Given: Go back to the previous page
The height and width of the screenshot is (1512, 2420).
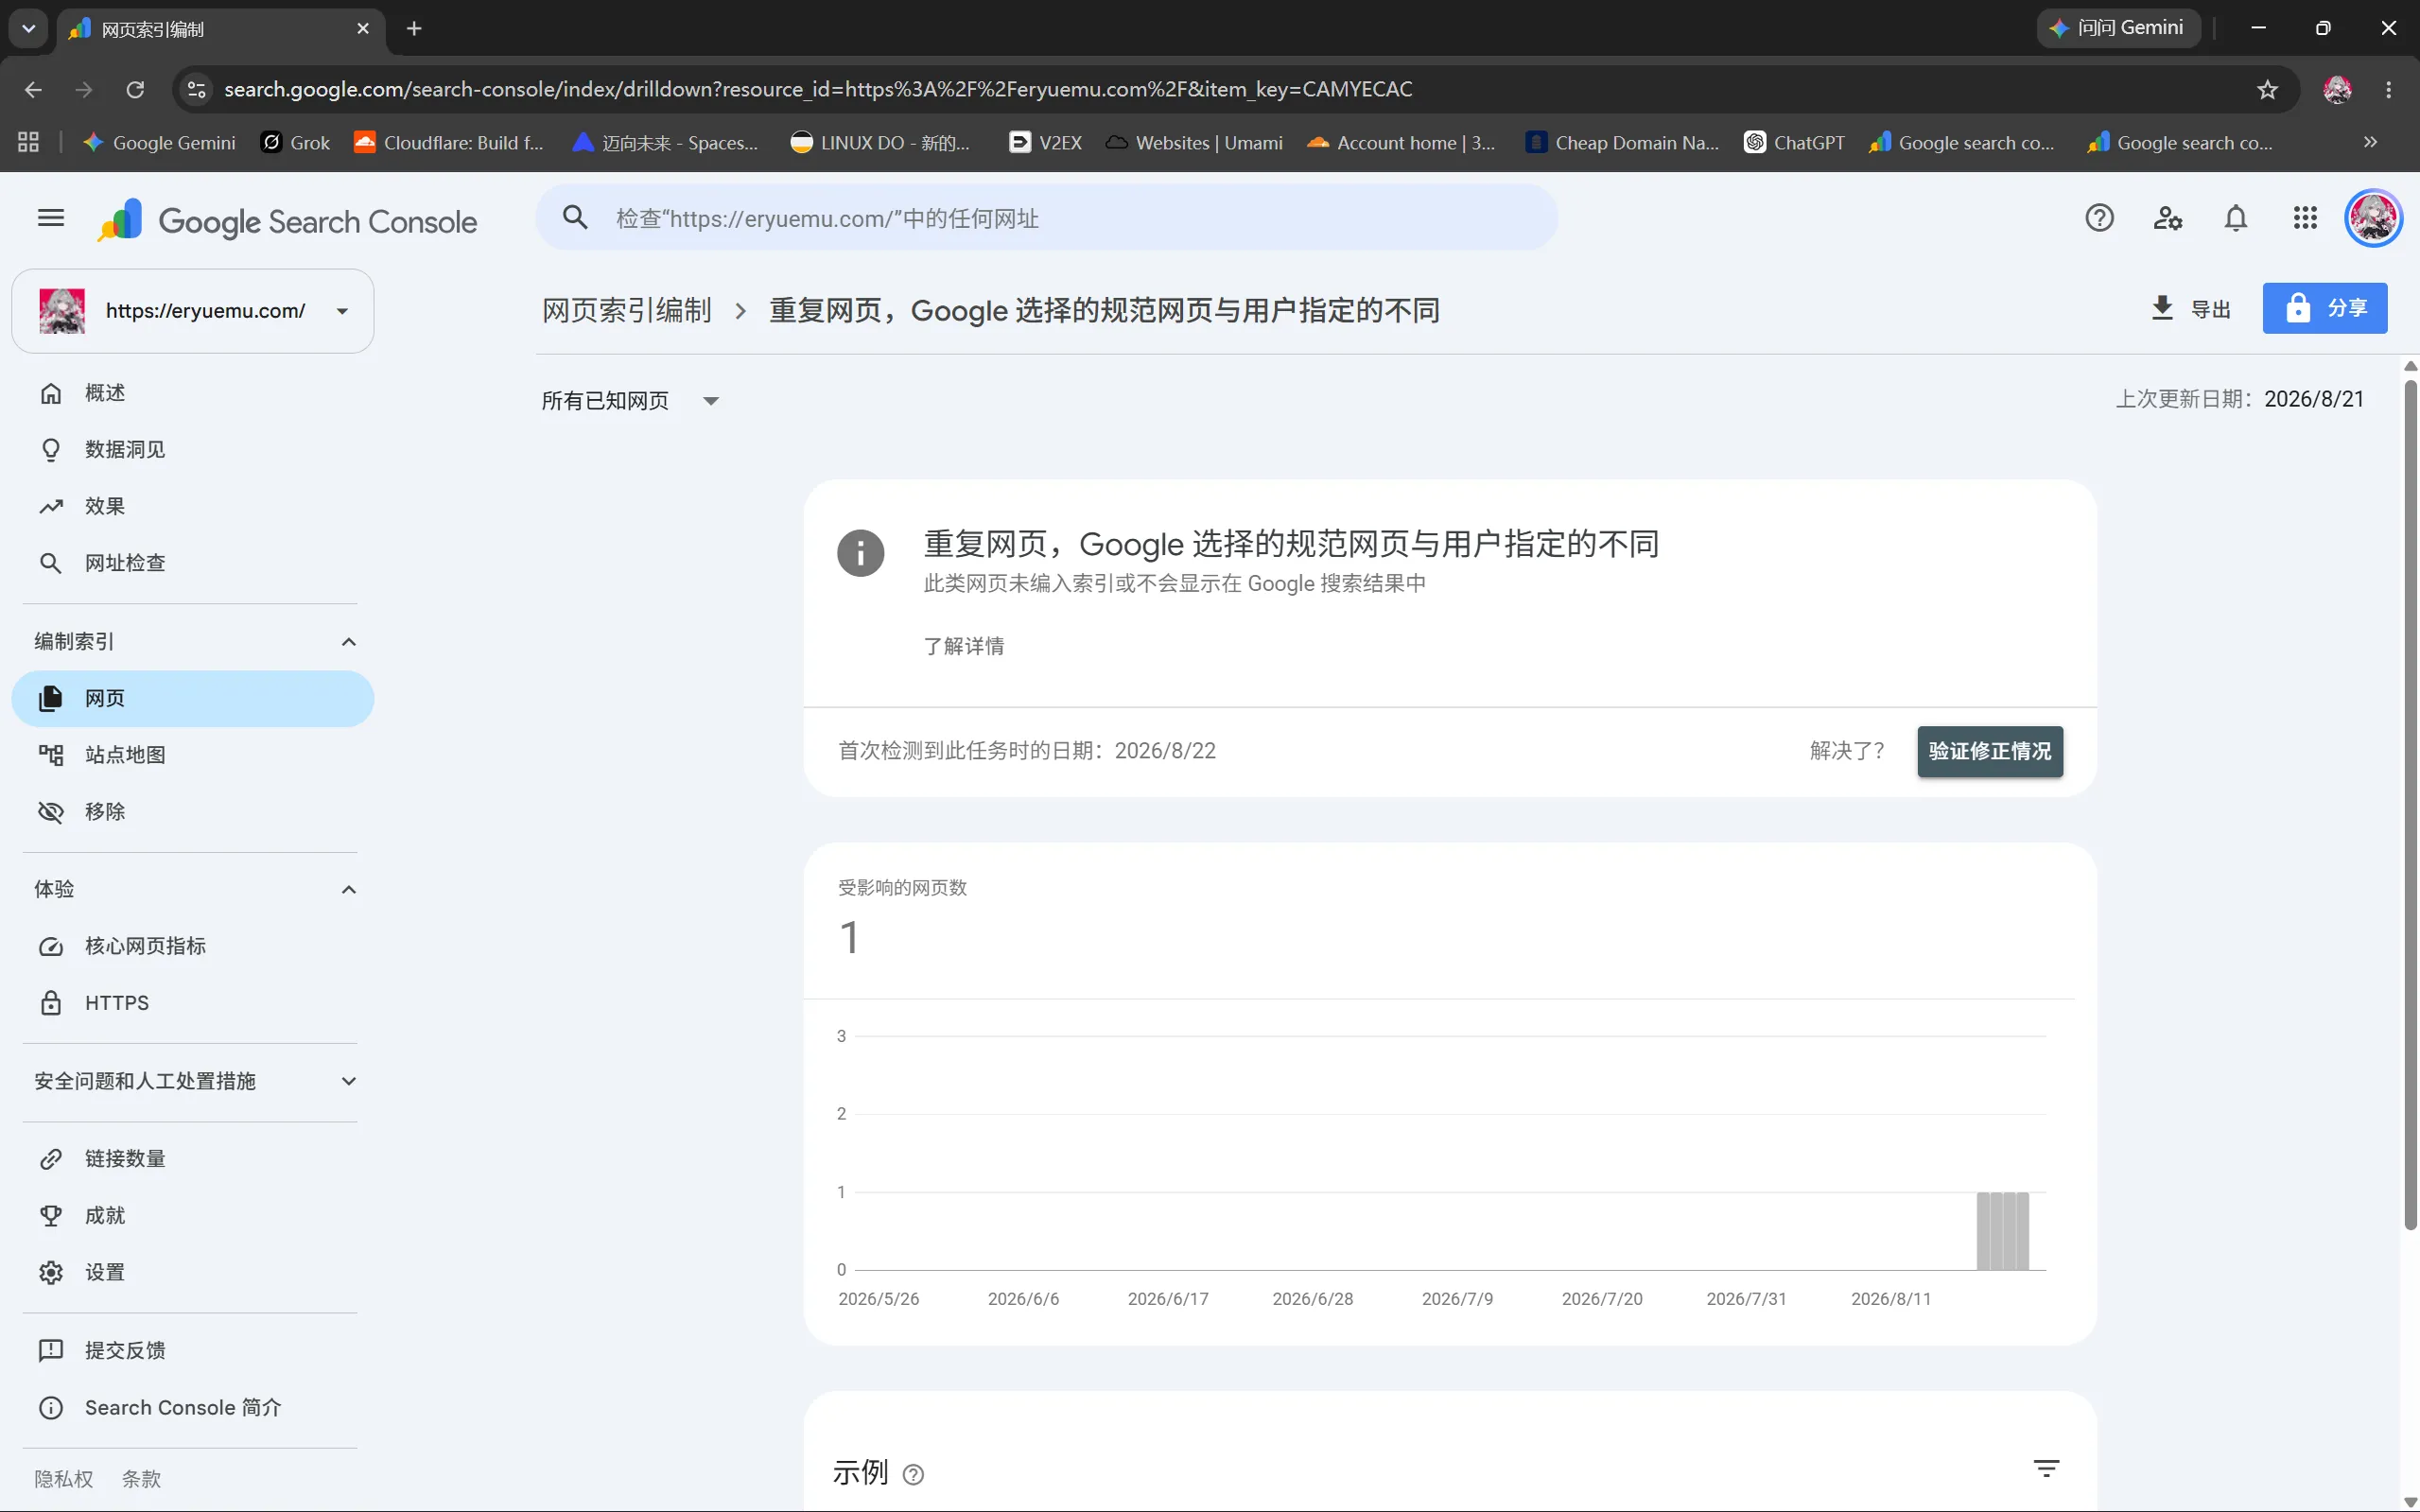Looking at the screenshot, I should (x=33, y=90).
